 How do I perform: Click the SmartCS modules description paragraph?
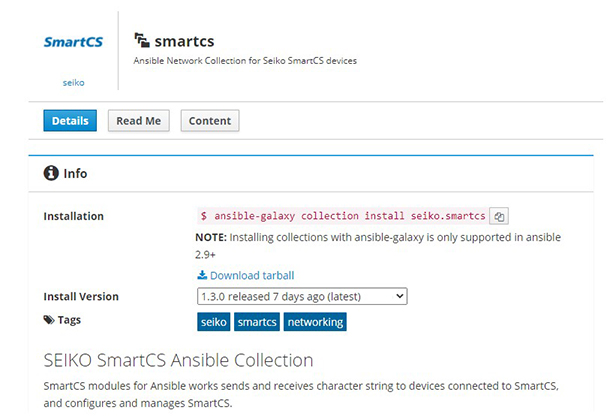301,394
